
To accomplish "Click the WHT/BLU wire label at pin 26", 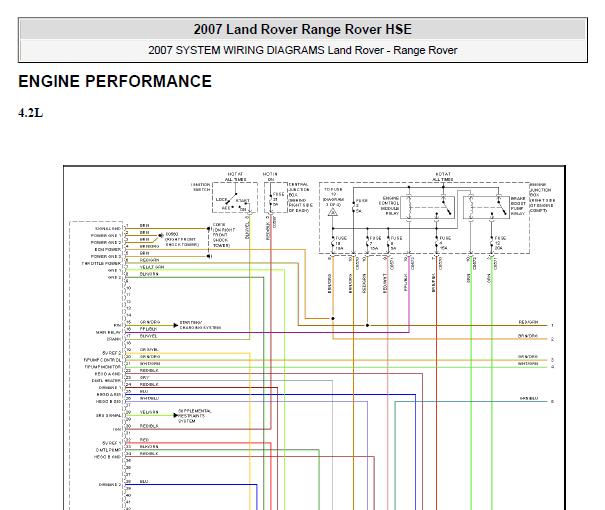I will tap(149, 398).
